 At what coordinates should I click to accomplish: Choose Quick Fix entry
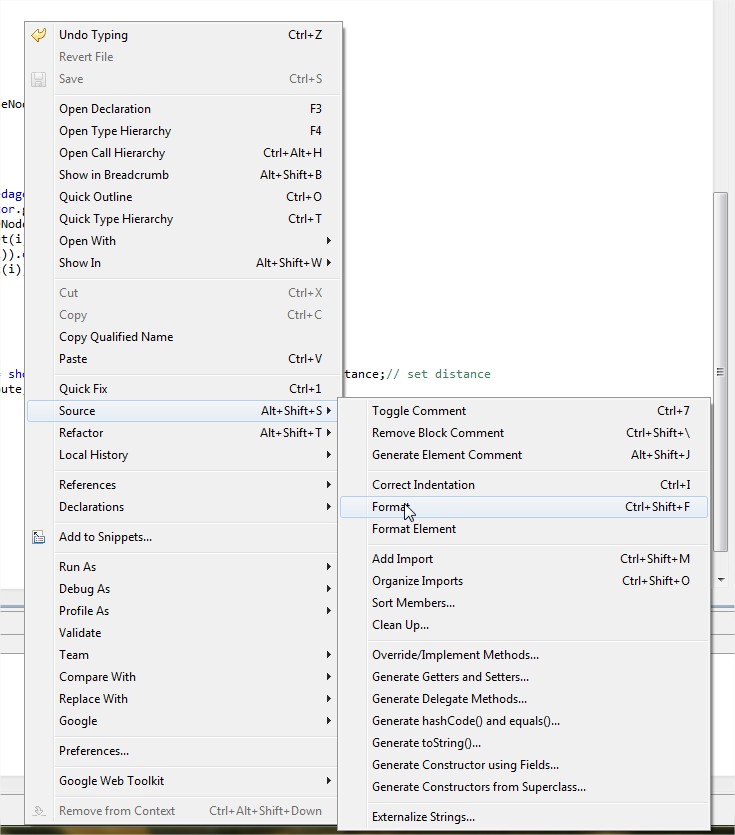pos(183,389)
